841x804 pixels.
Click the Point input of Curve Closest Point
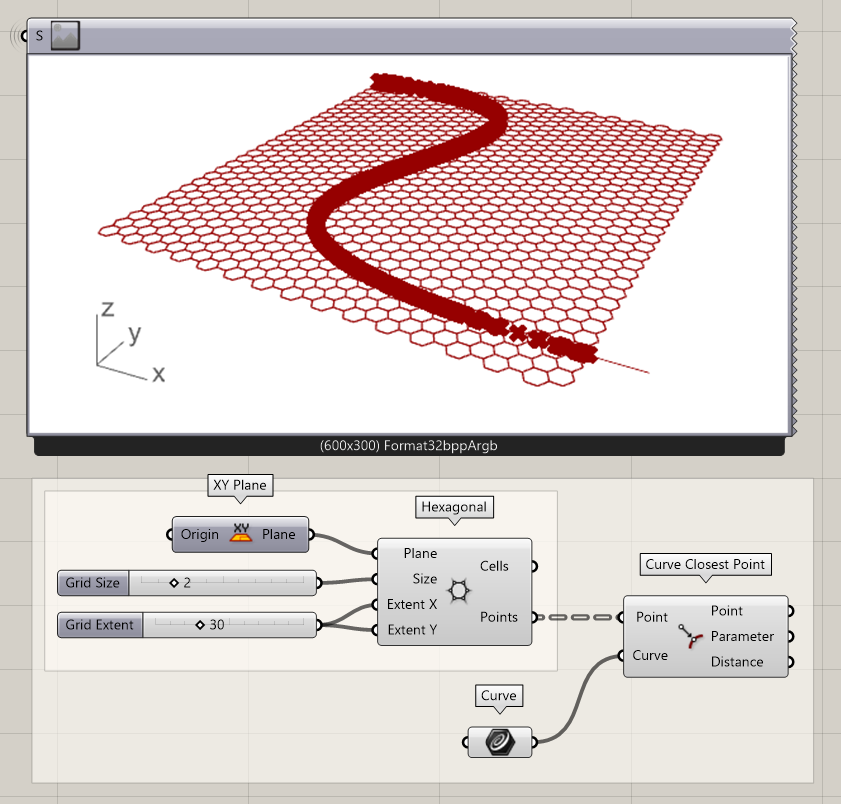(x=652, y=617)
